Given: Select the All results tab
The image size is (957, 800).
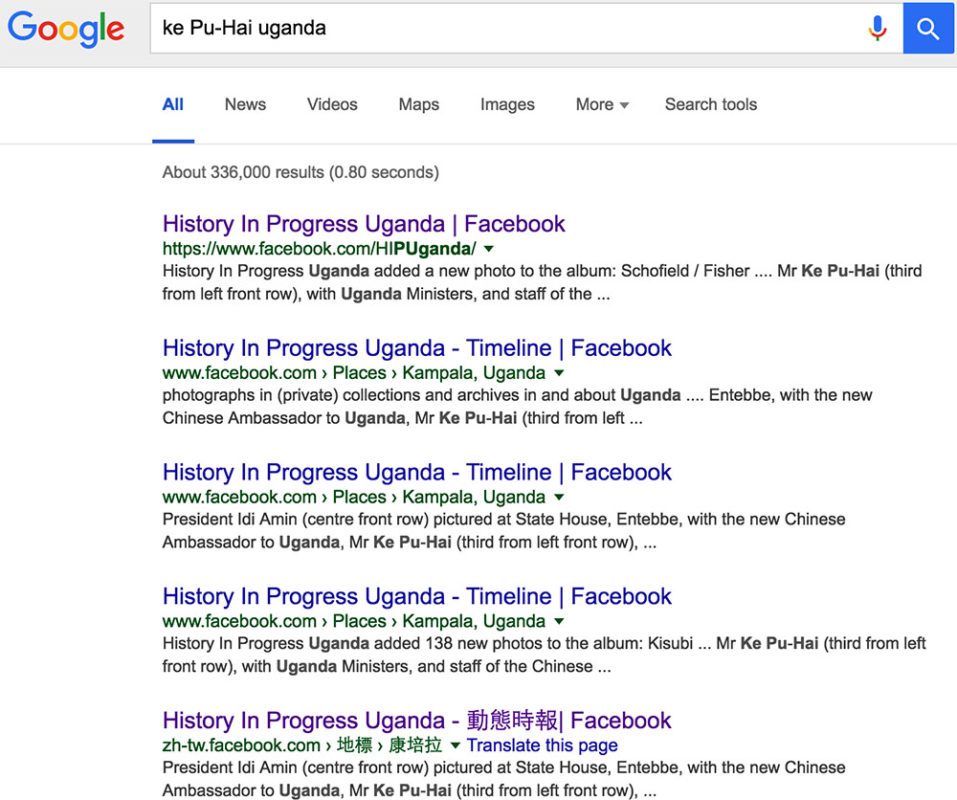Looking at the screenshot, I should click(x=173, y=104).
